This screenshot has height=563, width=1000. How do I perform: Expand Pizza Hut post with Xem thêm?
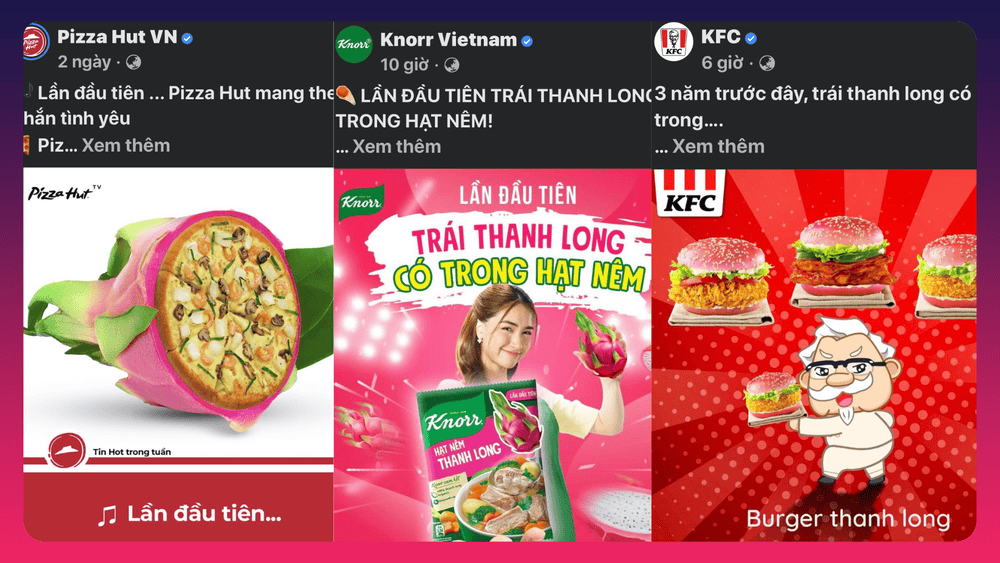(x=126, y=145)
